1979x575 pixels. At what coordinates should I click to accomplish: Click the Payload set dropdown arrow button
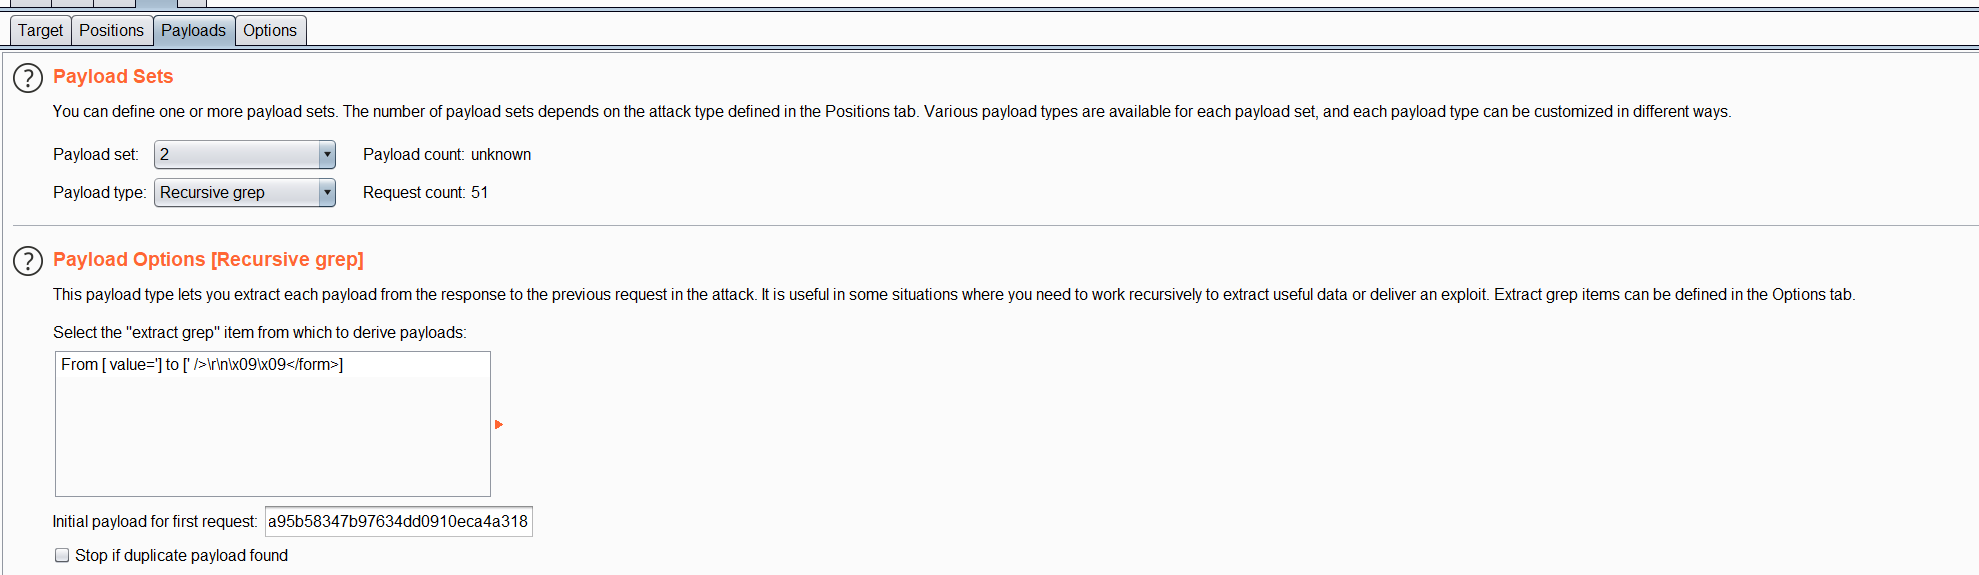[x=326, y=155]
